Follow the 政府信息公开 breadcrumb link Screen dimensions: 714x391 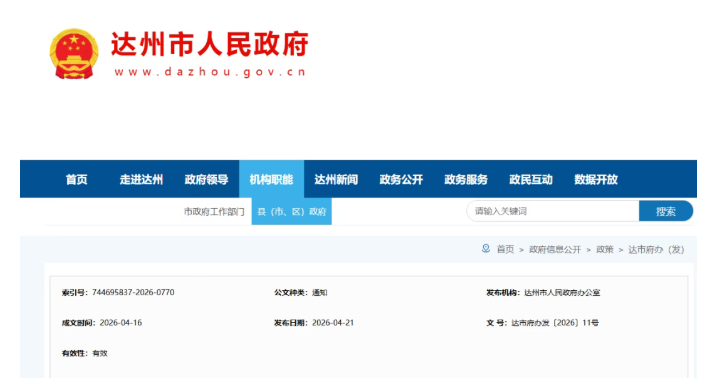555,249
